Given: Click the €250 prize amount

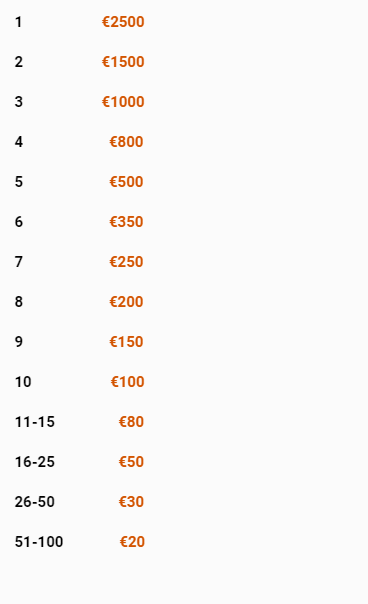Looking at the screenshot, I should click(x=126, y=262).
